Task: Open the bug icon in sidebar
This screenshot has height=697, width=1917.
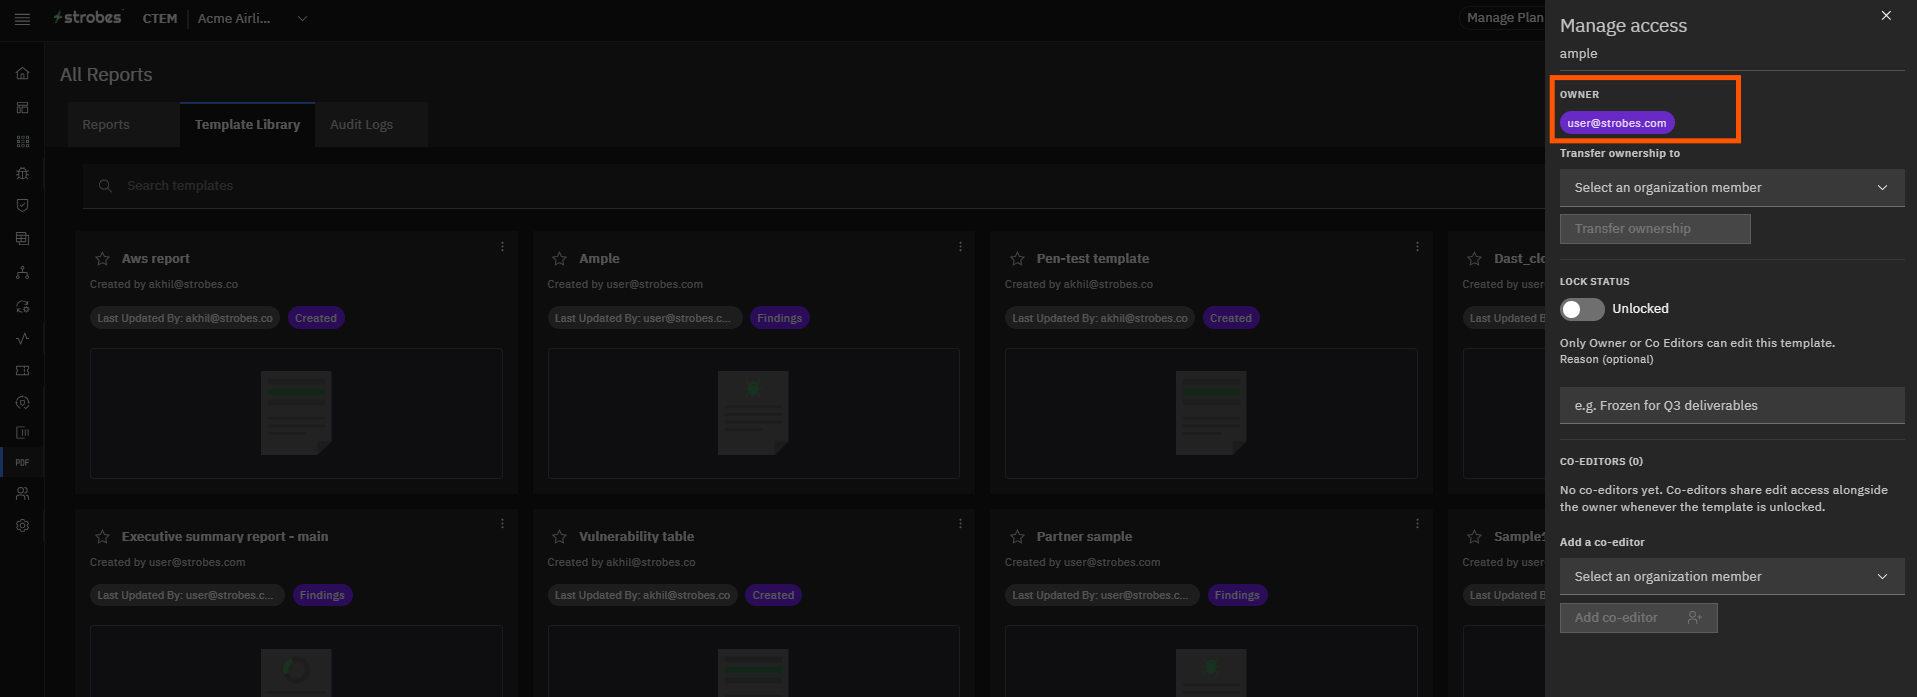Action: pyautogui.click(x=22, y=173)
